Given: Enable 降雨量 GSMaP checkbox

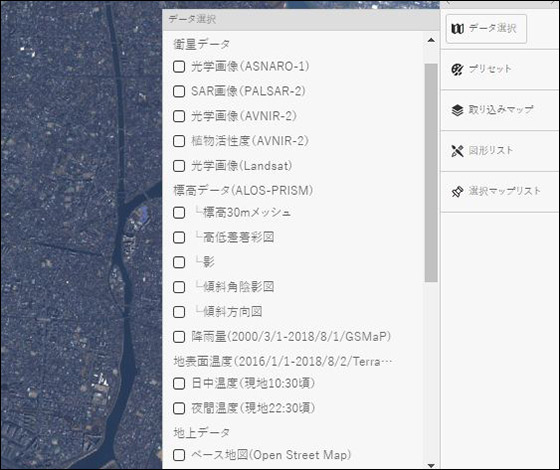Looking at the screenshot, I should (x=179, y=337).
